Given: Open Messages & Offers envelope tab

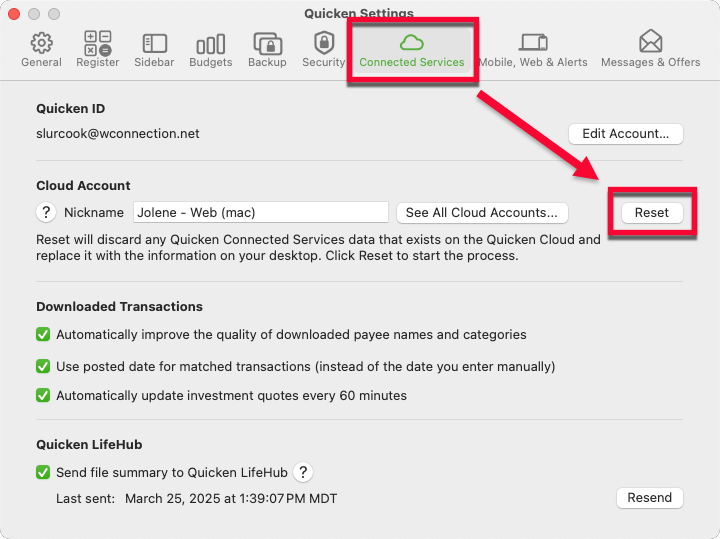Looking at the screenshot, I should pyautogui.click(x=651, y=50).
